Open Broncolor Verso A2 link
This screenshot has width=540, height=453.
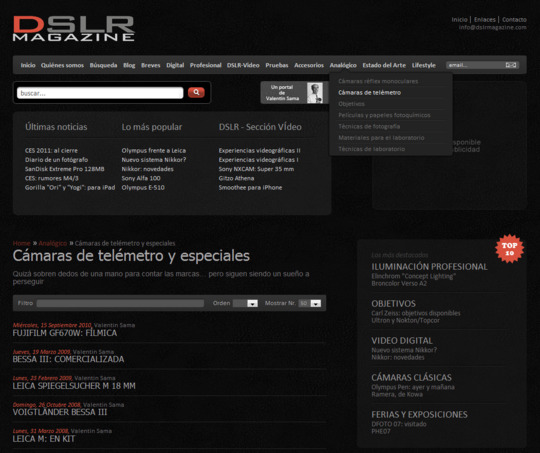pos(399,284)
